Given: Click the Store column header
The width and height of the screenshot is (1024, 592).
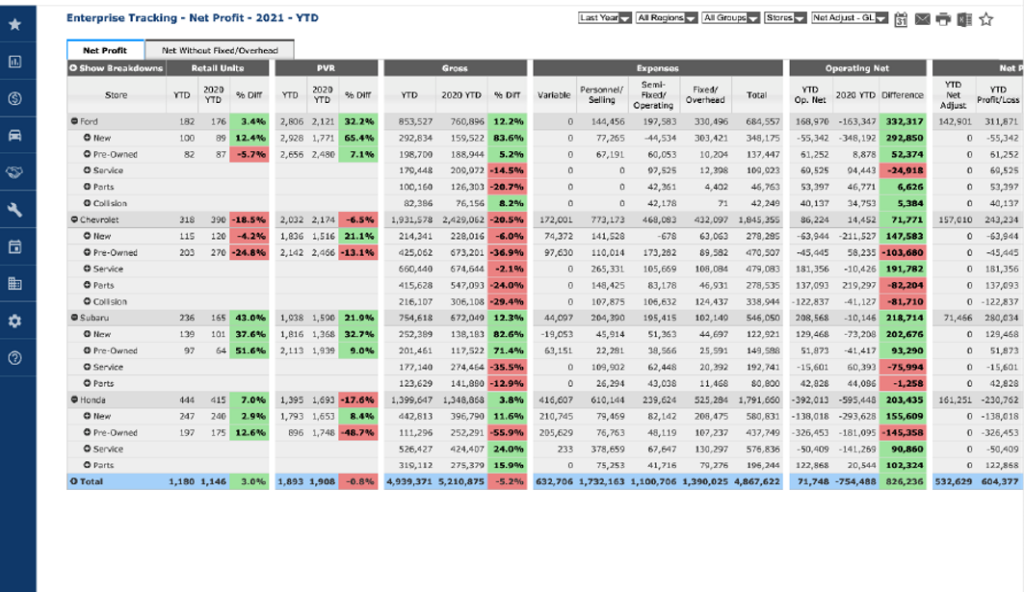Looking at the screenshot, I should [x=116, y=95].
